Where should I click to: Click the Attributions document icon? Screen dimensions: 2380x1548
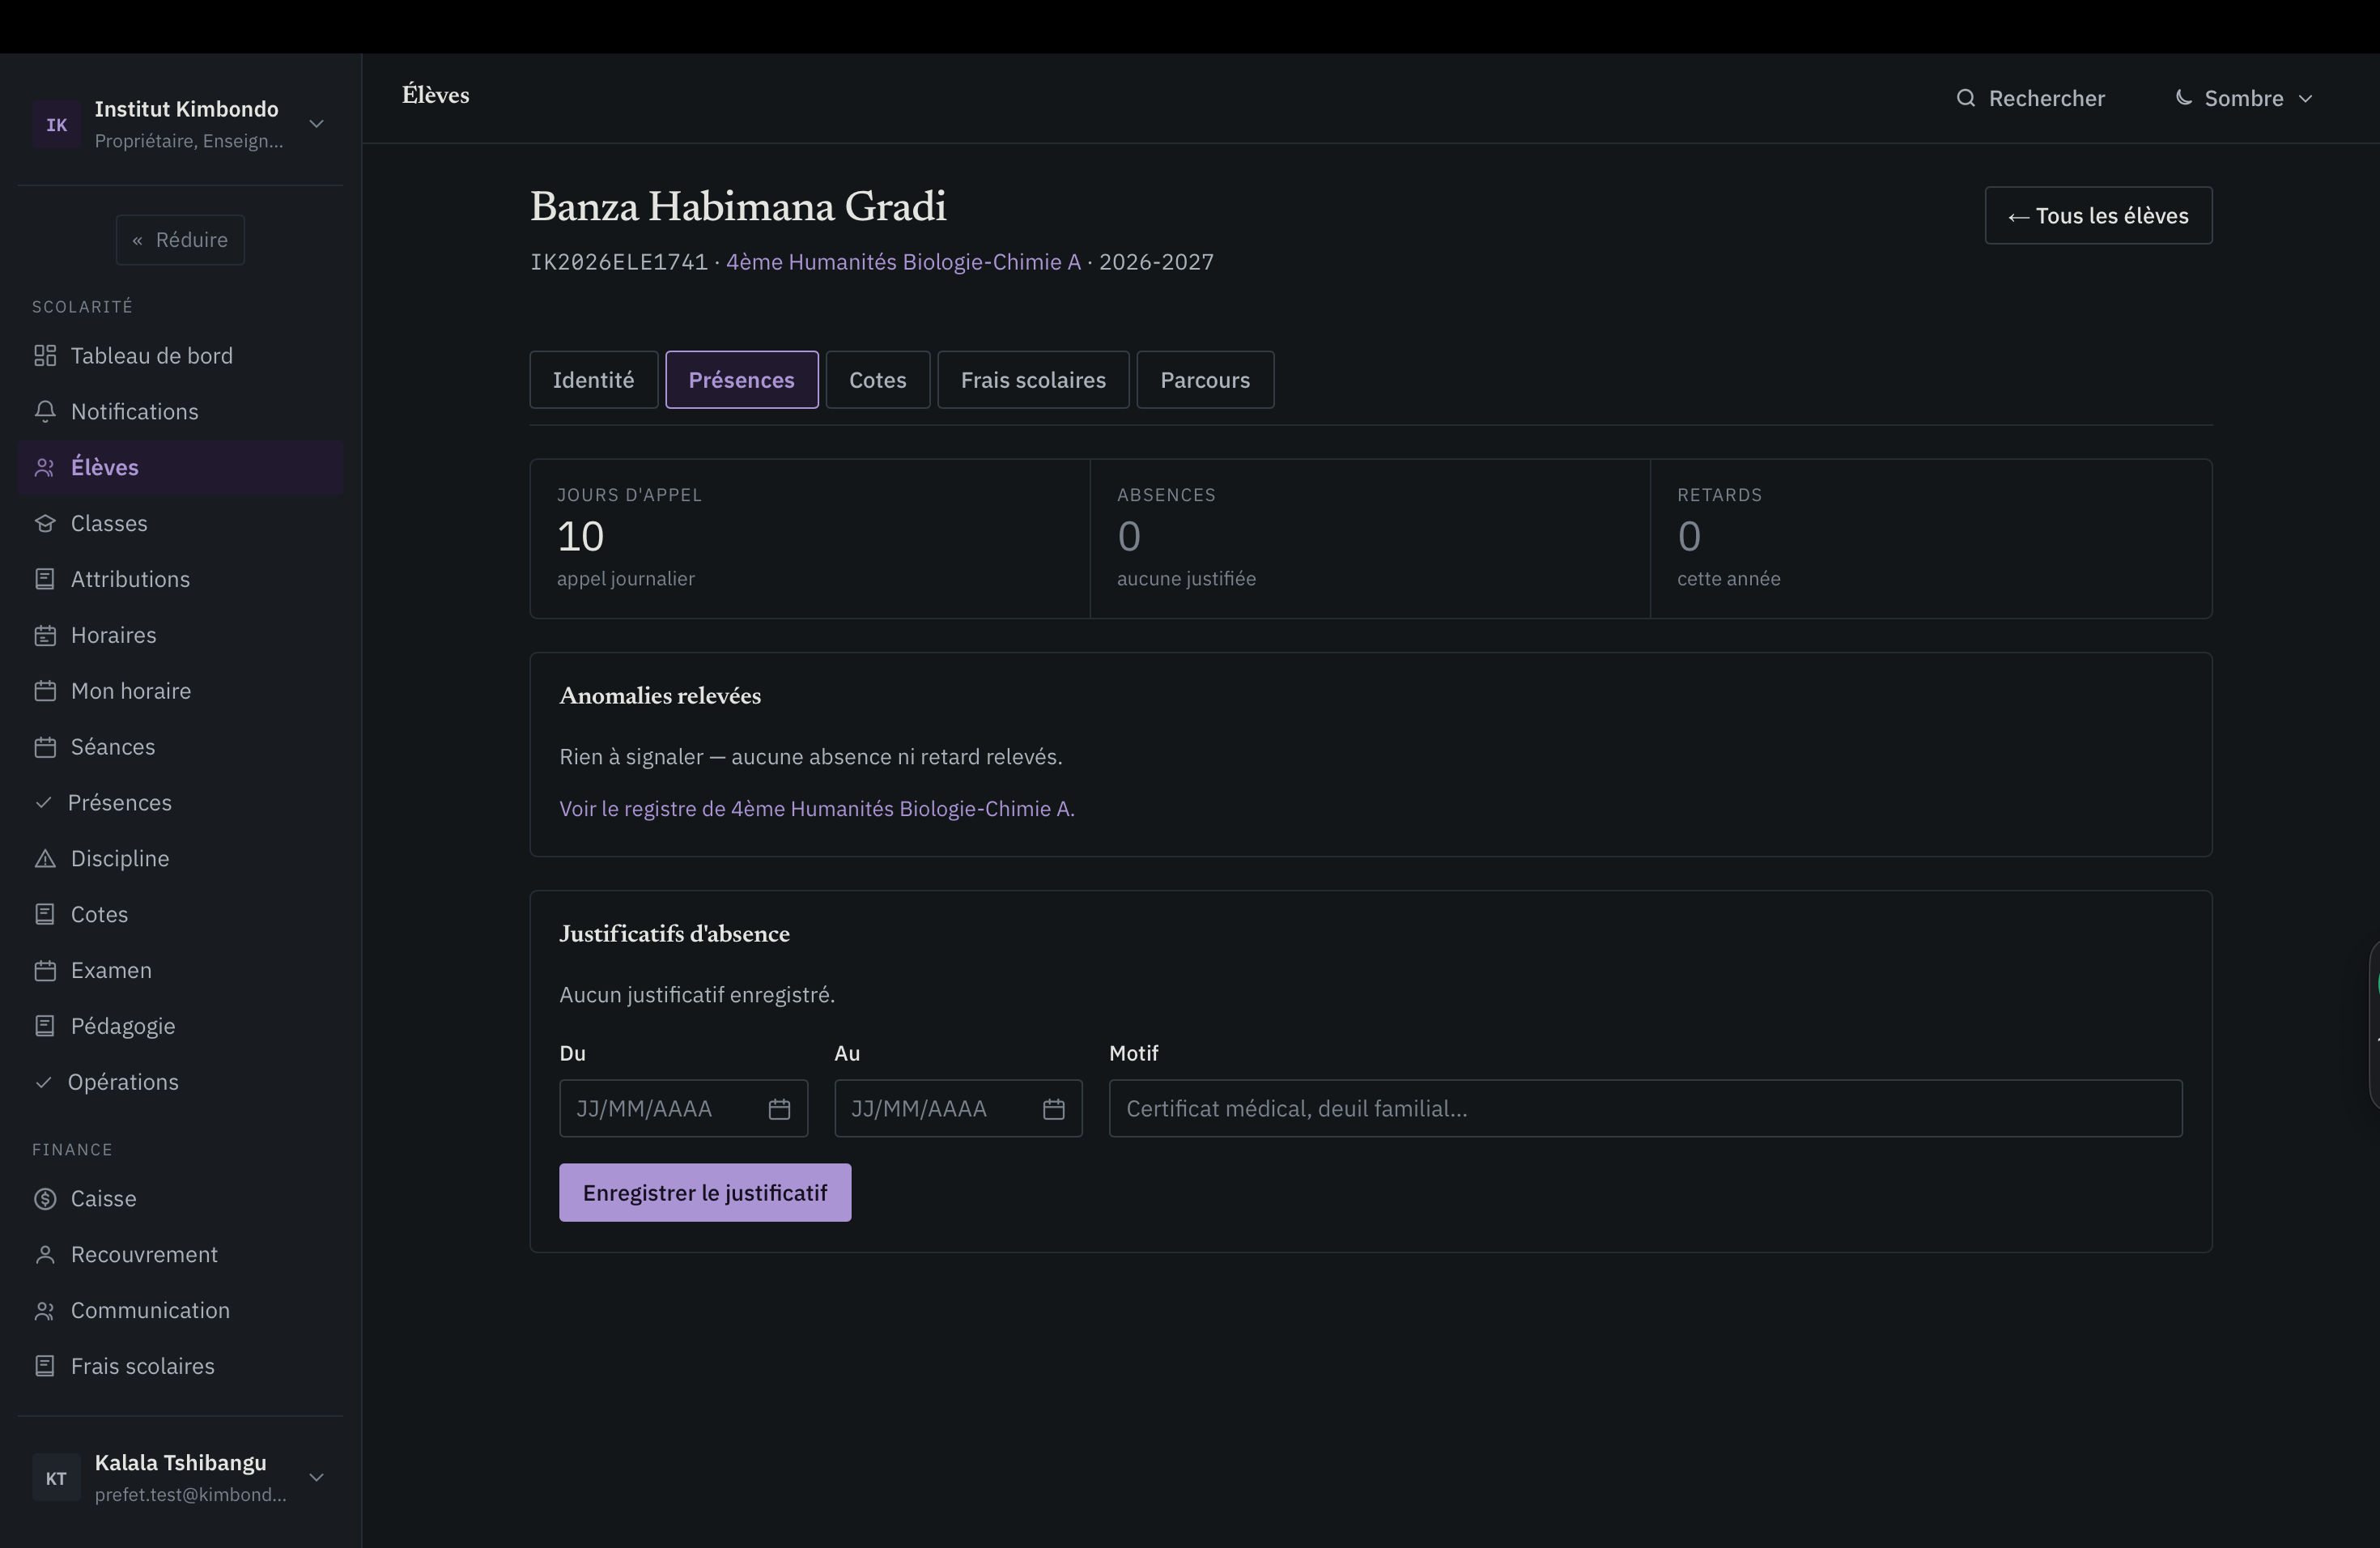[x=45, y=580]
